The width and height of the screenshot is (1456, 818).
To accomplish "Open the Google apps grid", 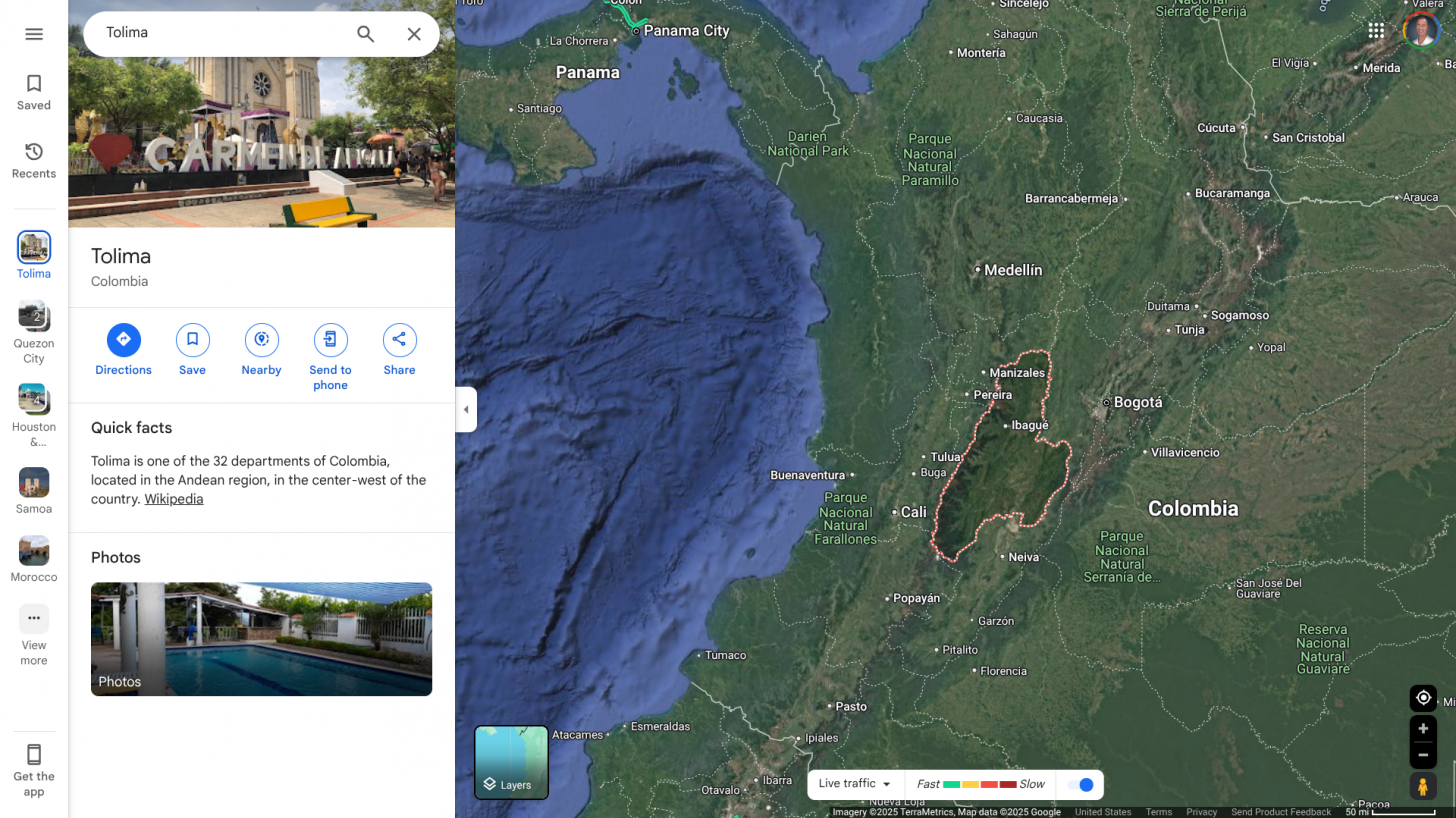I will (x=1376, y=31).
